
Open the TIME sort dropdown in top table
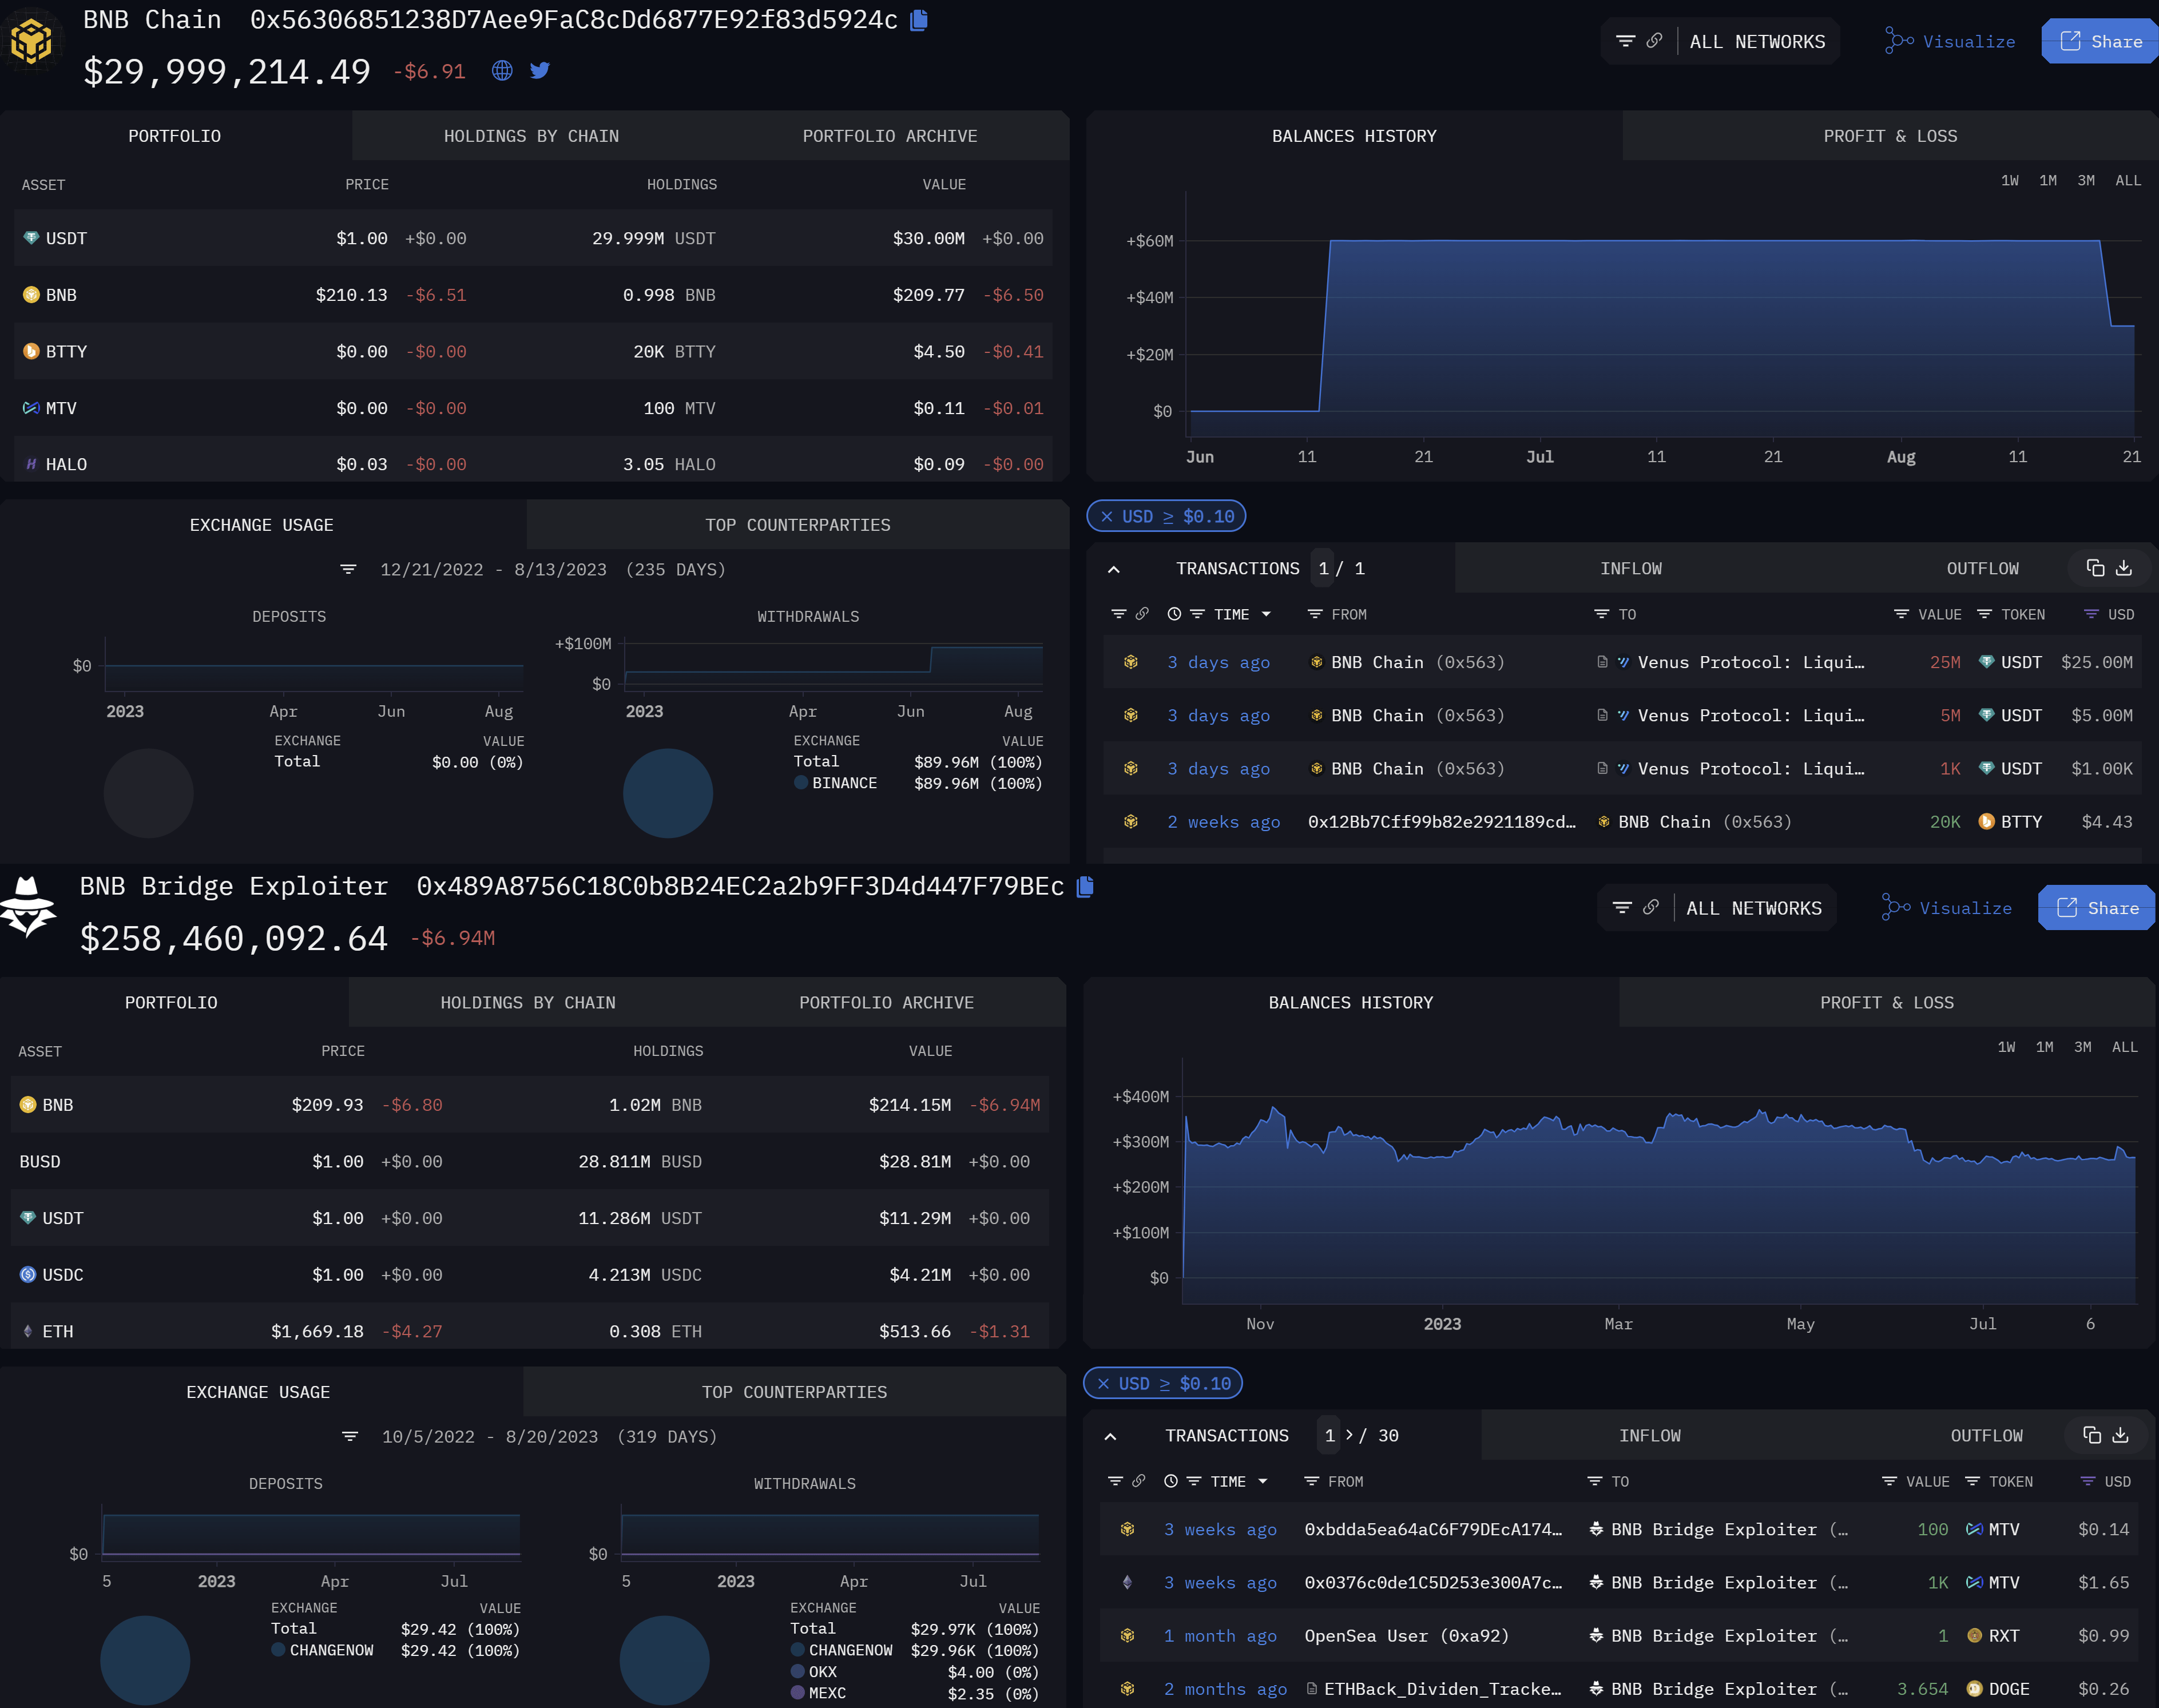click(x=1266, y=615)
